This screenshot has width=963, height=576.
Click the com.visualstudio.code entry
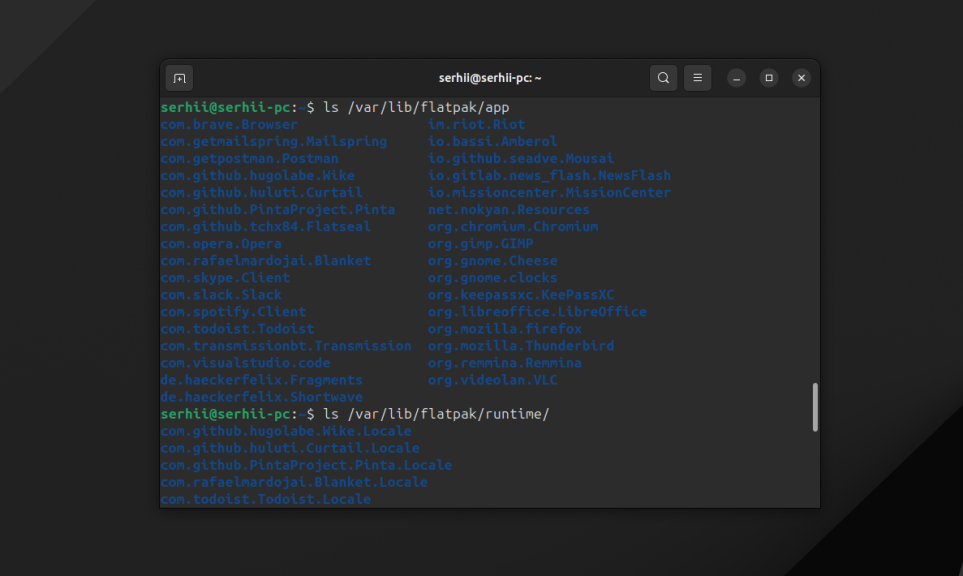[246, 363]
